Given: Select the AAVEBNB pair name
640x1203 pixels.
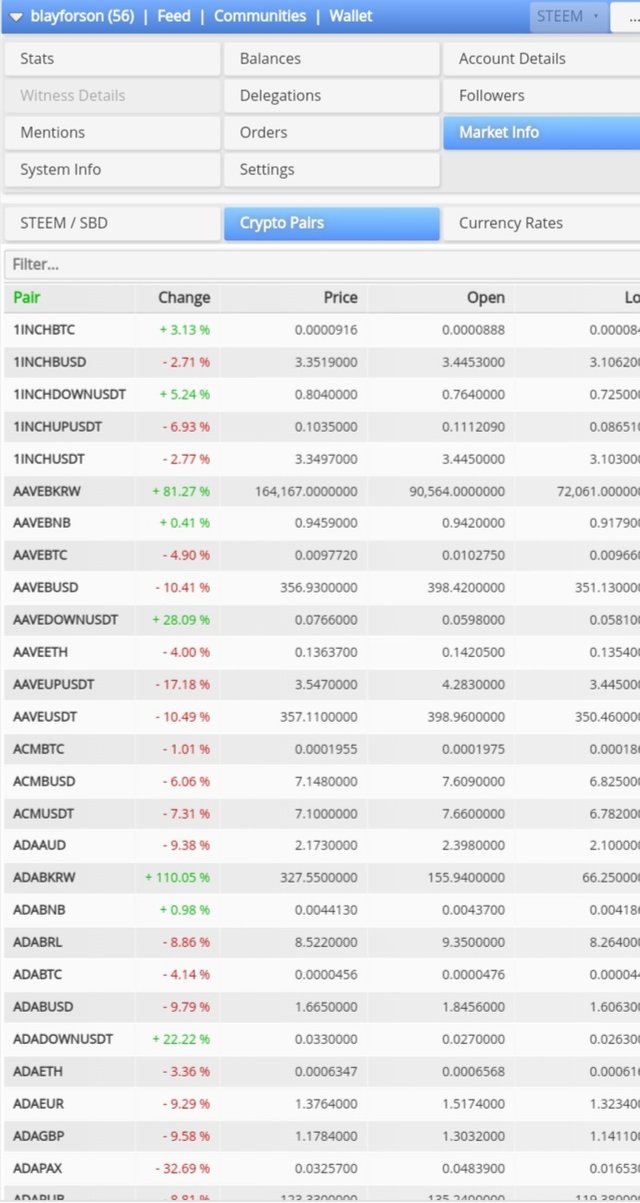Looking at the screenshot, I should [x=42, y=523].
